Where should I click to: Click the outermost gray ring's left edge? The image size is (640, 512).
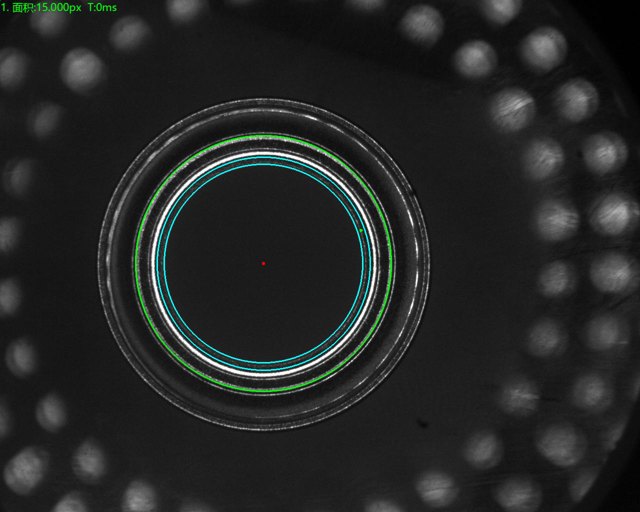tap(98, 262)
